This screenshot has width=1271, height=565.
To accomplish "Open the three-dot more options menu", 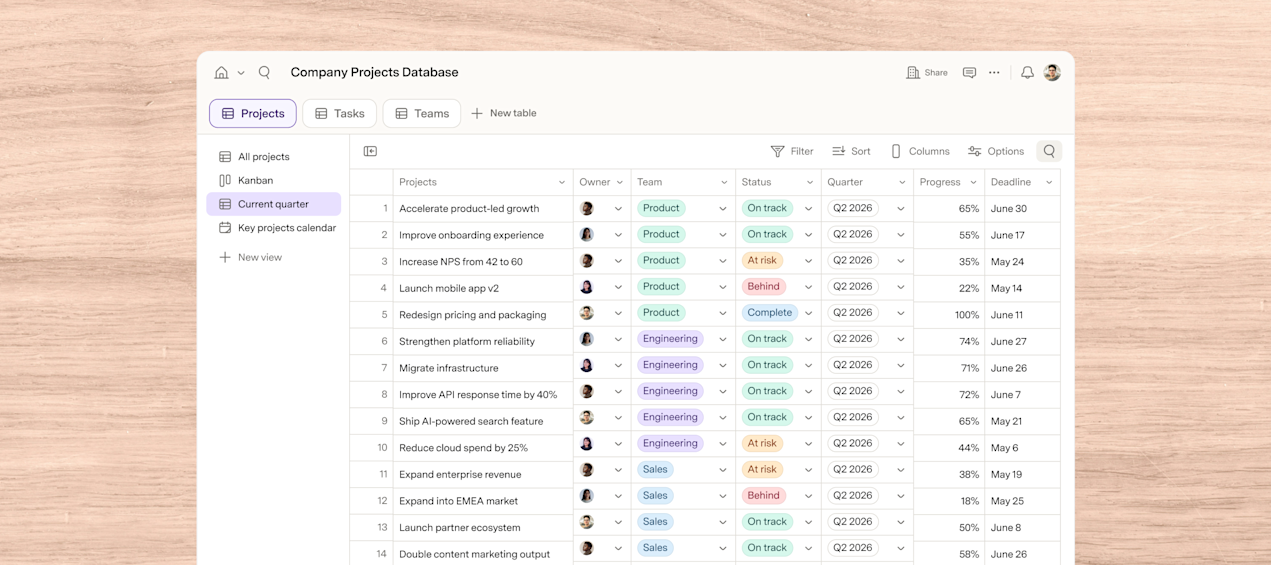I will tap(994, 72).
